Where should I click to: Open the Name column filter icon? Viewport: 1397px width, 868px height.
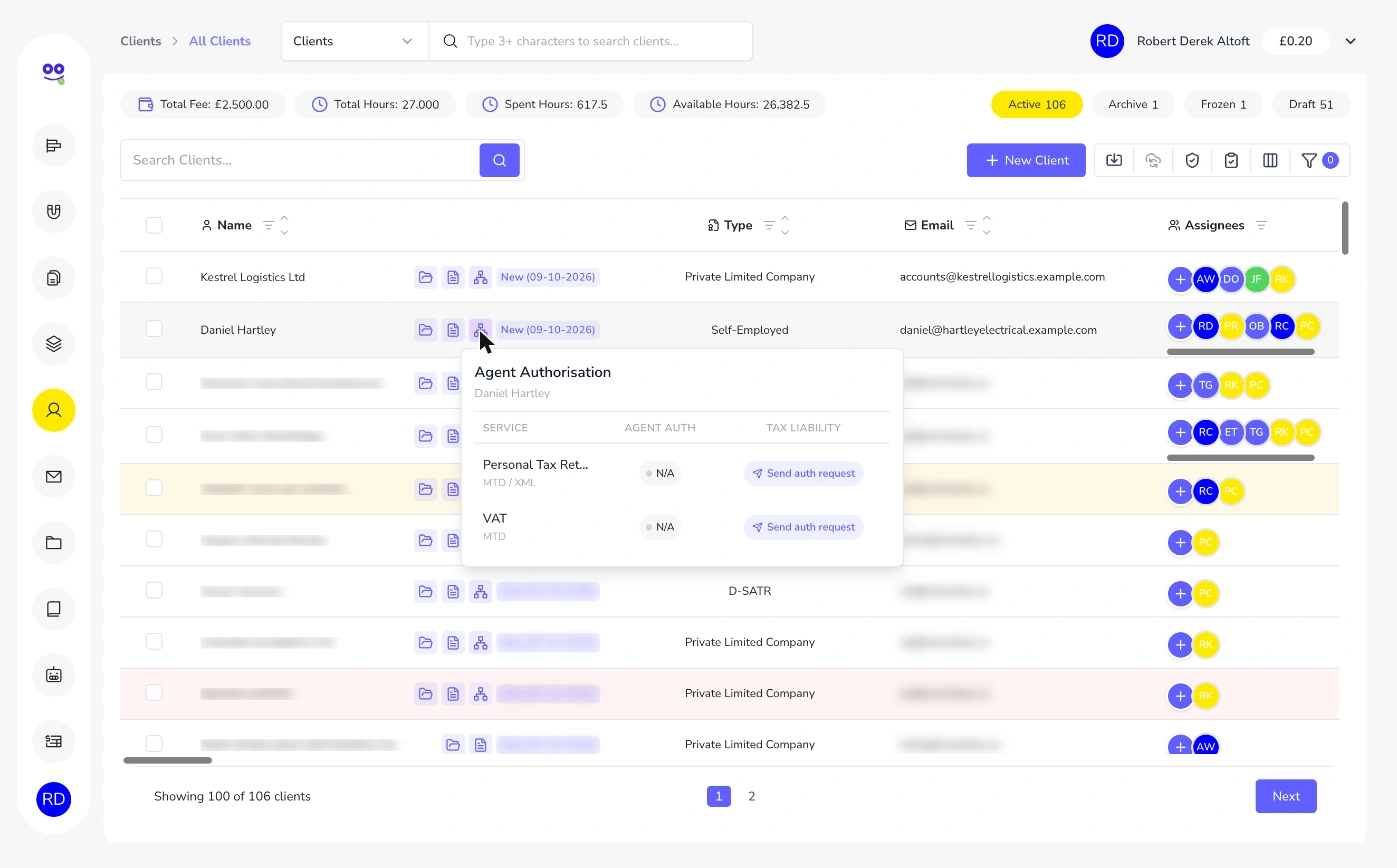pyautogui.click(x=268, y=226)
